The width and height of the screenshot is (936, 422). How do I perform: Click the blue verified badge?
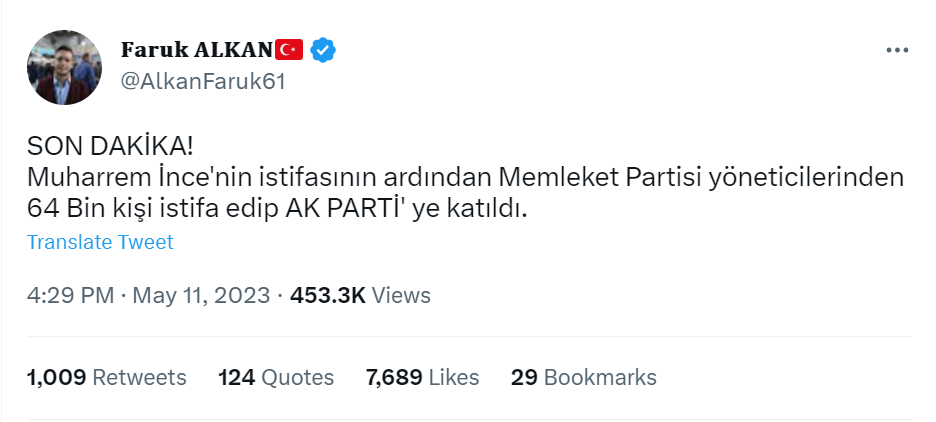tap(321, 49)
